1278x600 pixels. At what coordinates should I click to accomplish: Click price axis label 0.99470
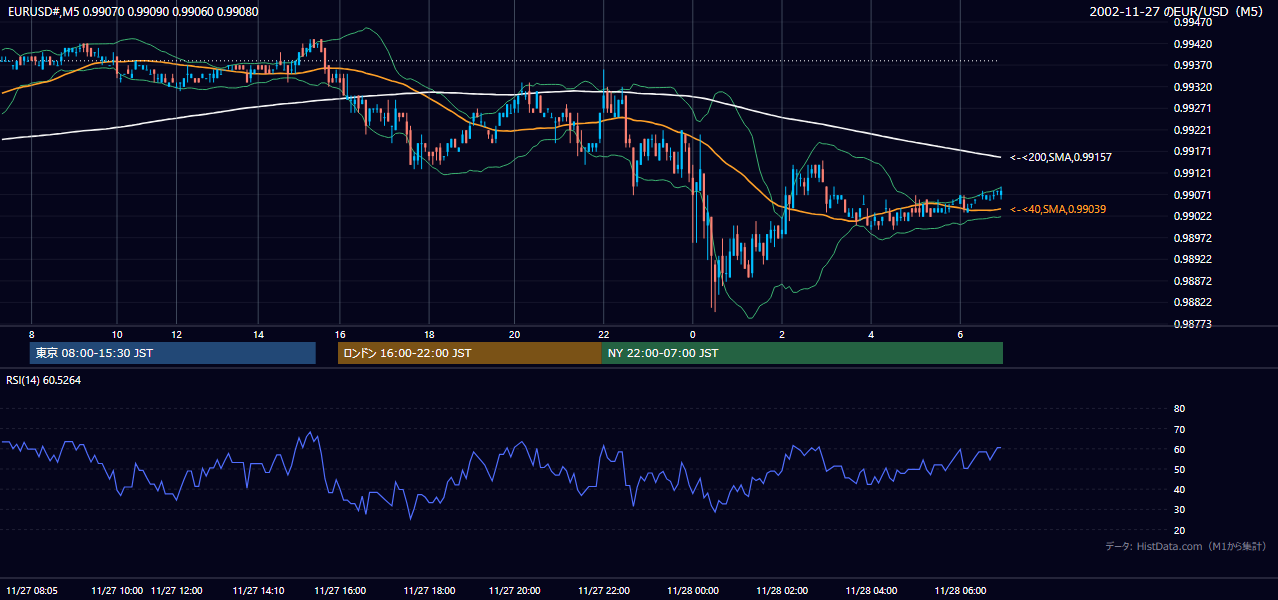1193,21
